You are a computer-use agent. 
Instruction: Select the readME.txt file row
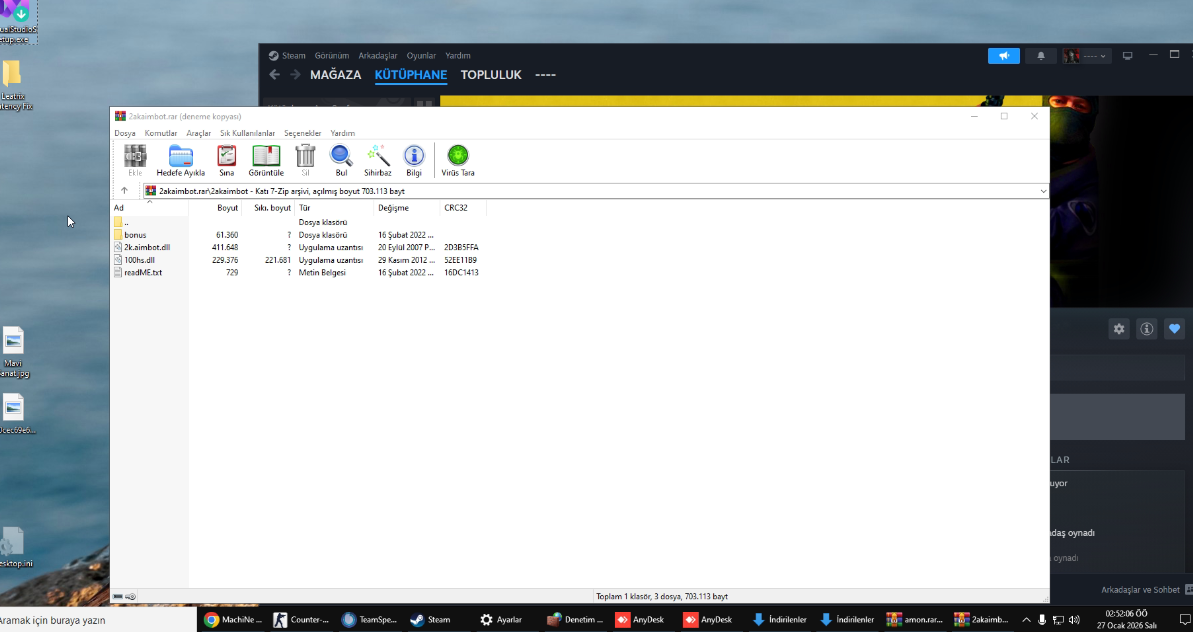pyautogui.click(x=297, y=272)
